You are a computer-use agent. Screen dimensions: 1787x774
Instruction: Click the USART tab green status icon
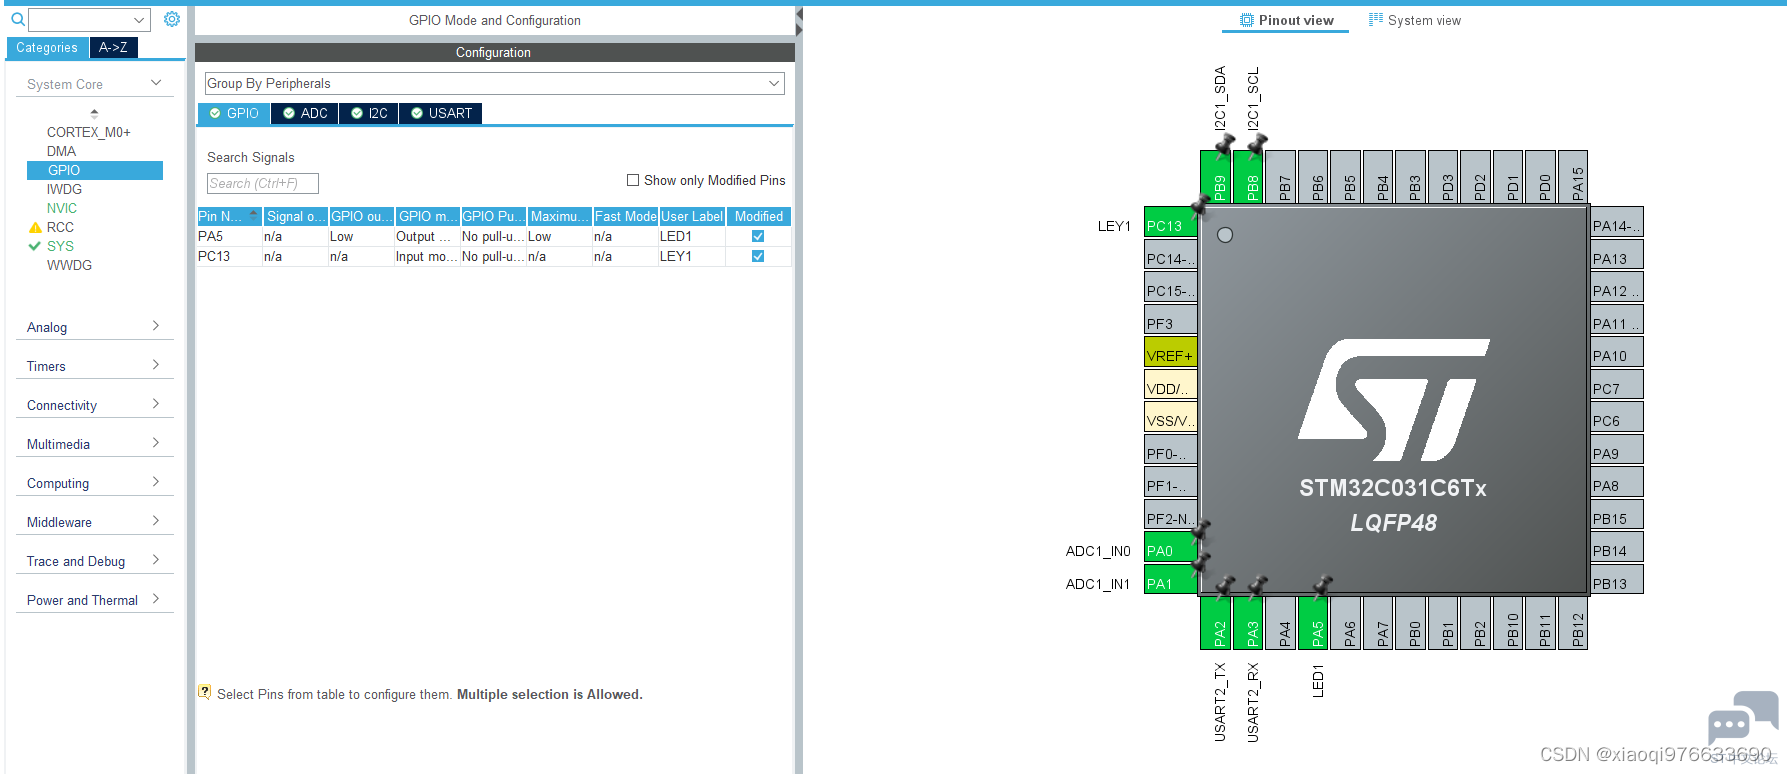[x=417, y=113]
